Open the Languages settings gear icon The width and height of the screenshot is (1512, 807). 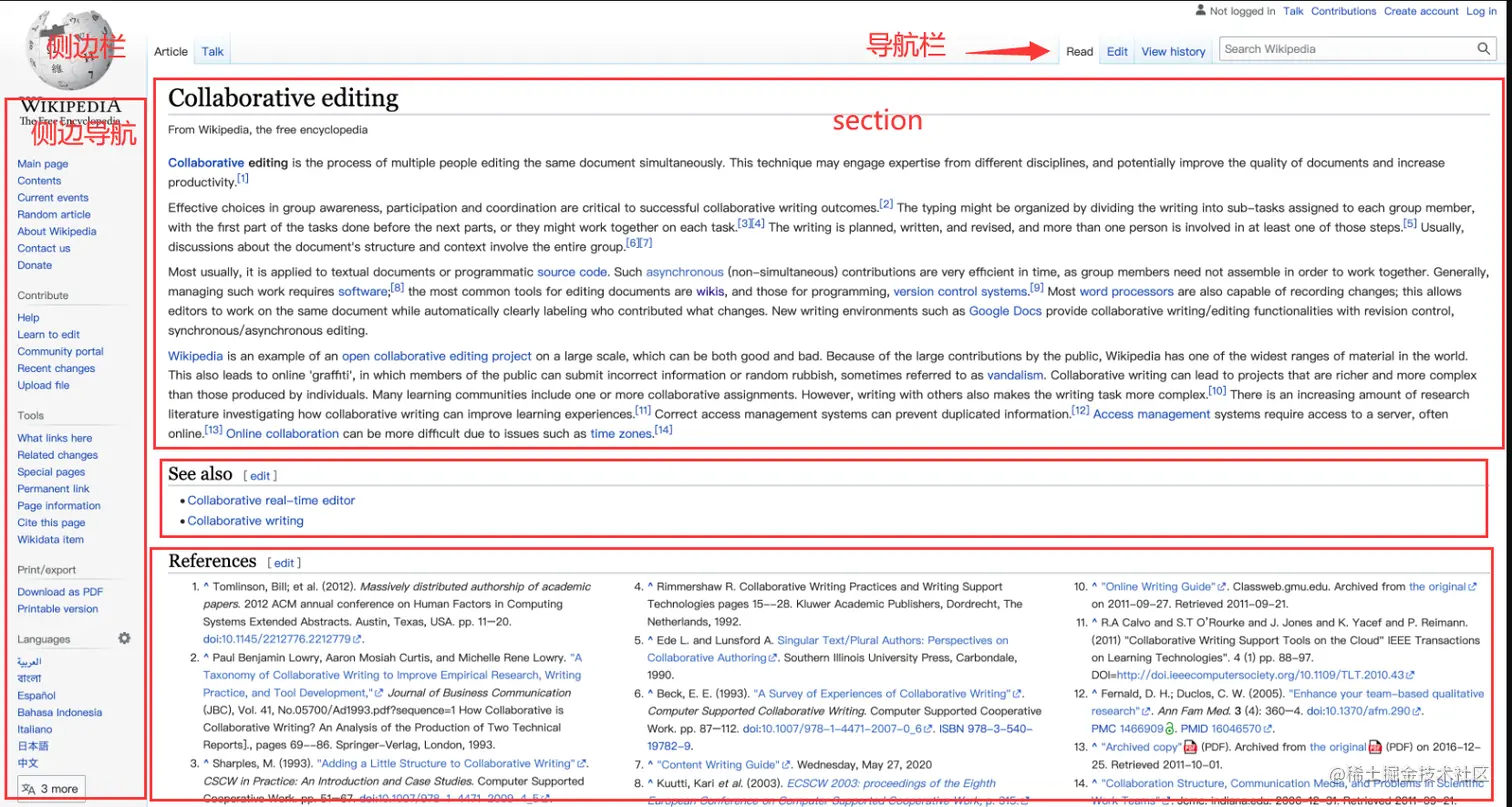pos(124,638)
